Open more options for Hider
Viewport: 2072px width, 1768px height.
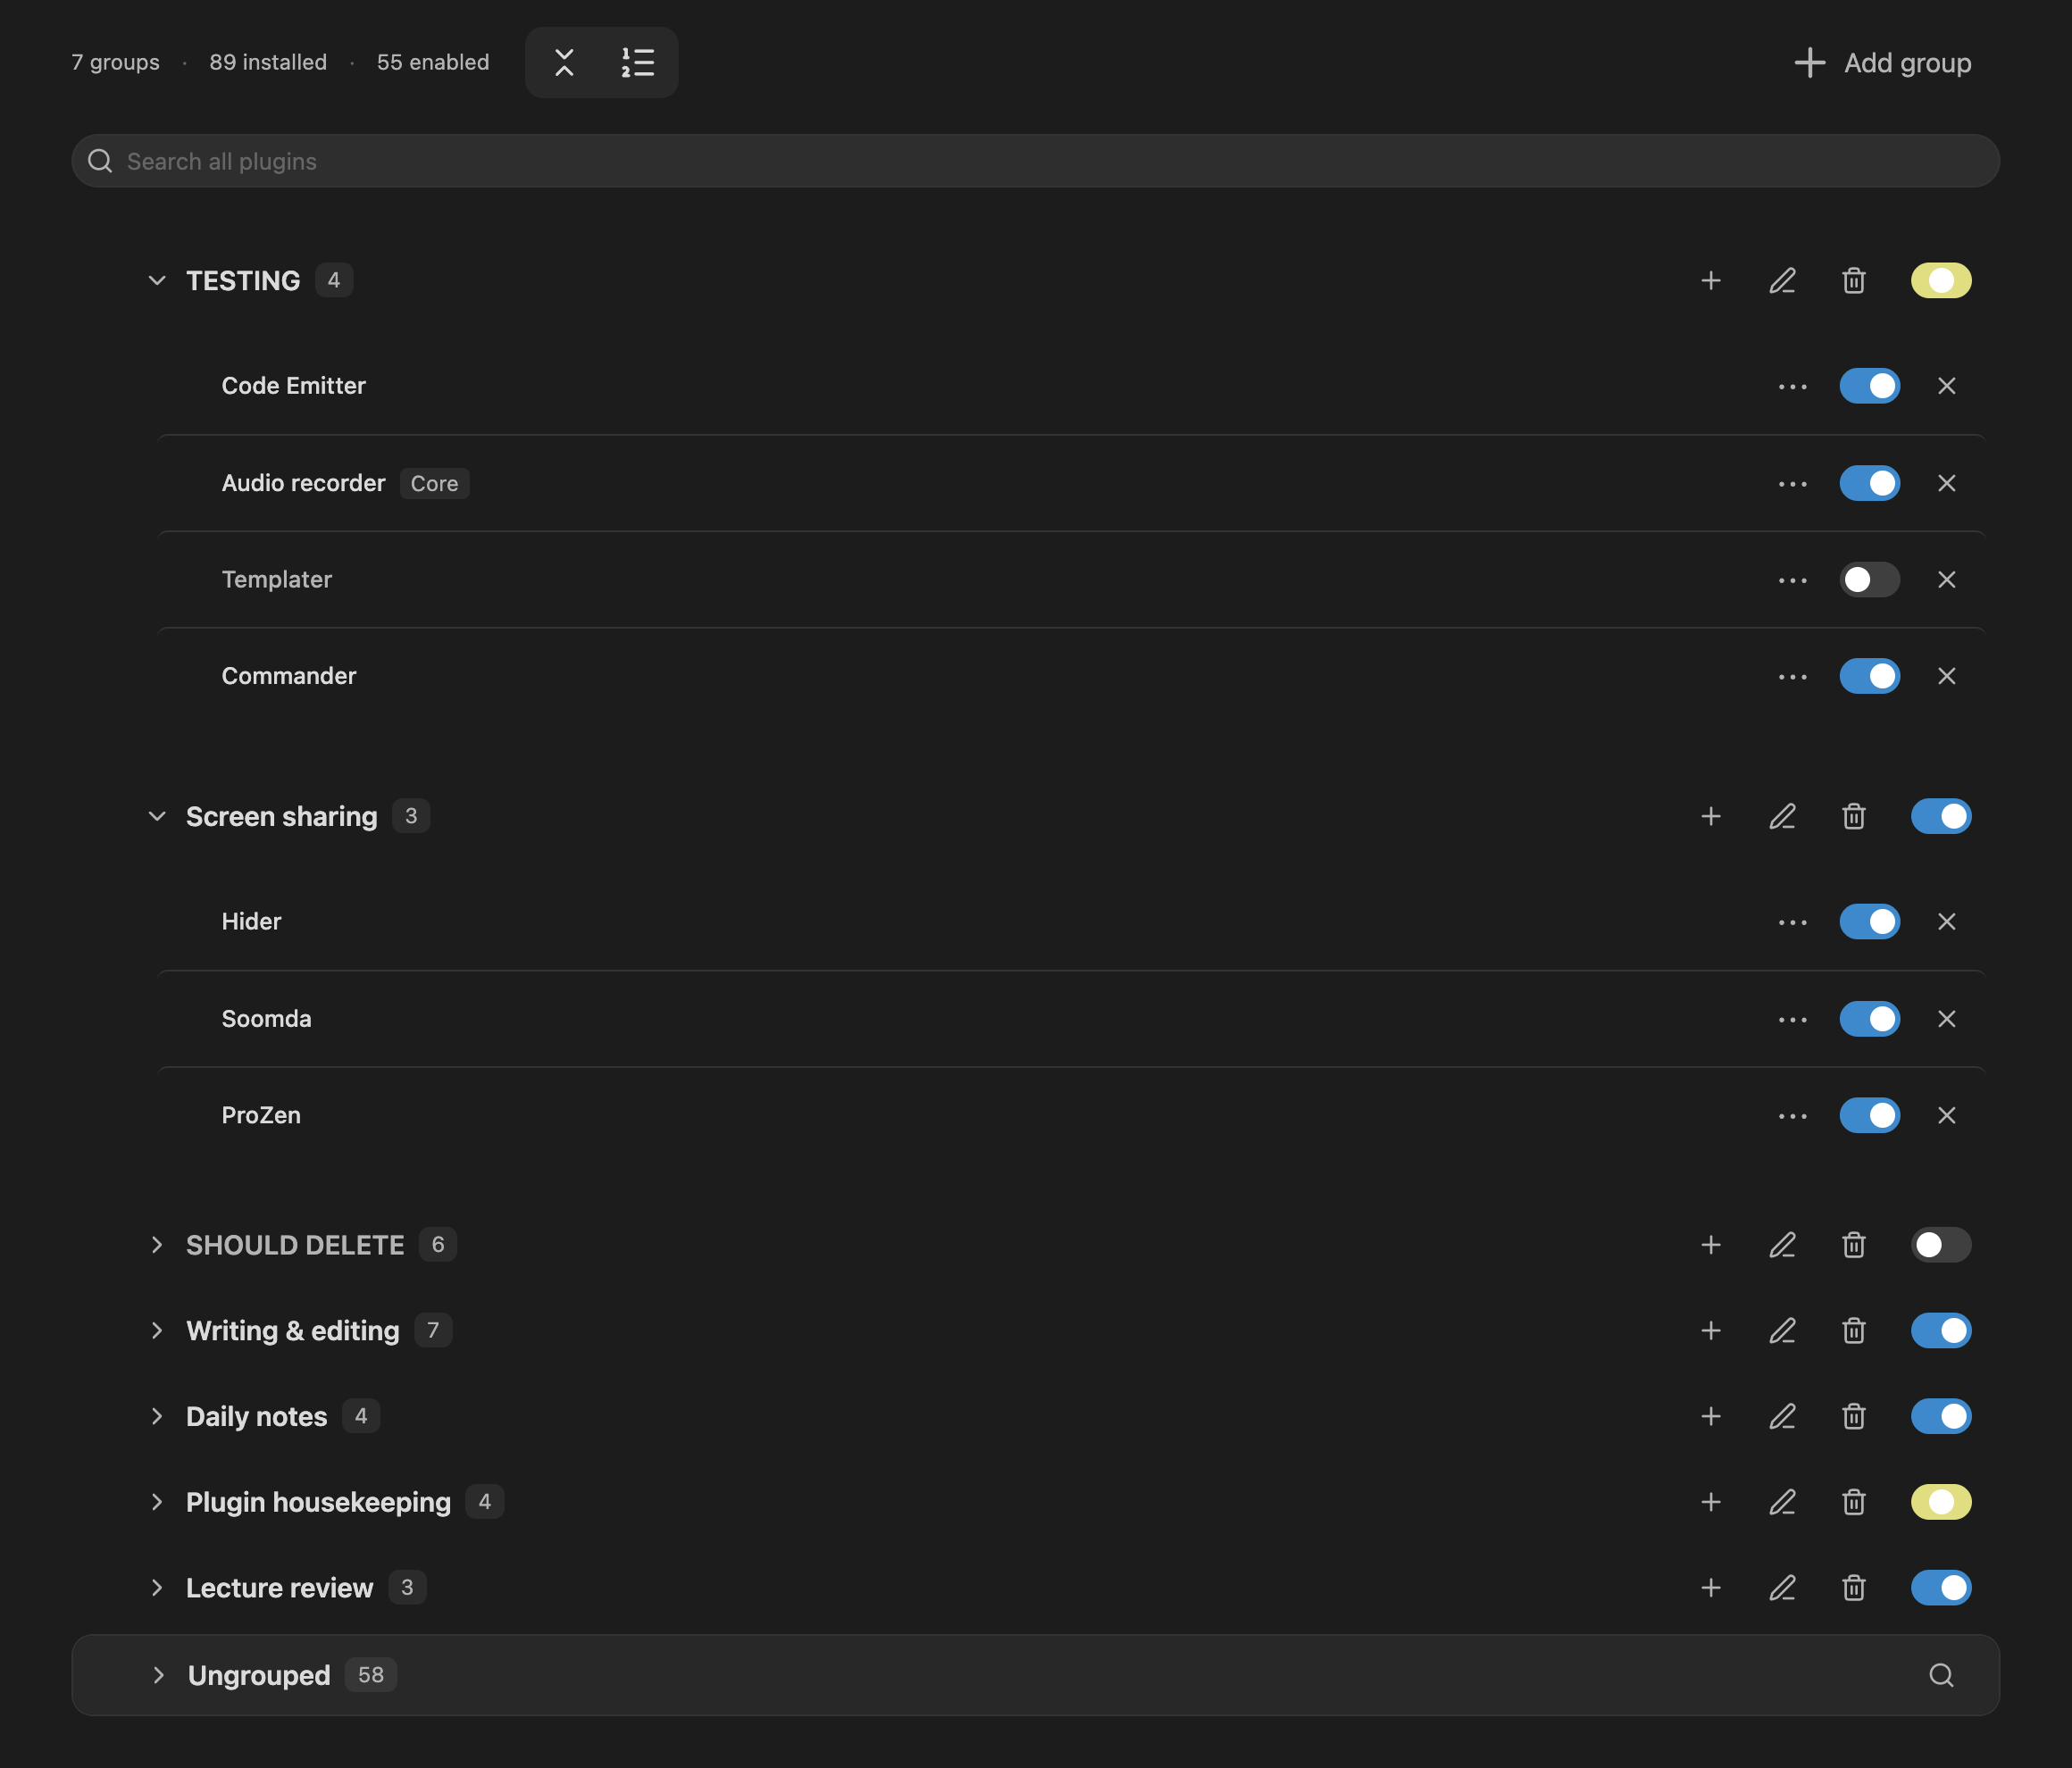(1792, 922)
